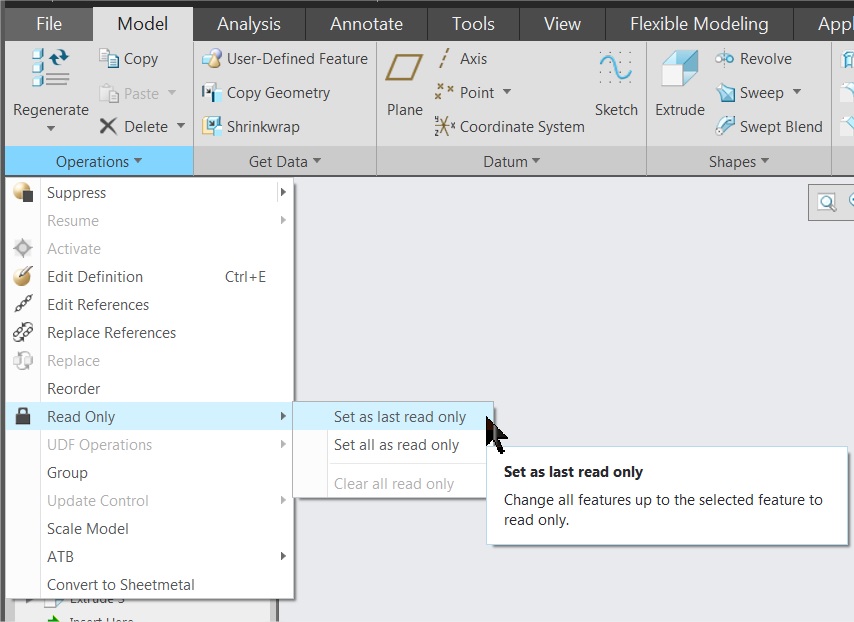Image resolution: width=854 pixels, height=622 pixels.
Task: Select the datum Axis tool
Action: (x=470, y=59)
